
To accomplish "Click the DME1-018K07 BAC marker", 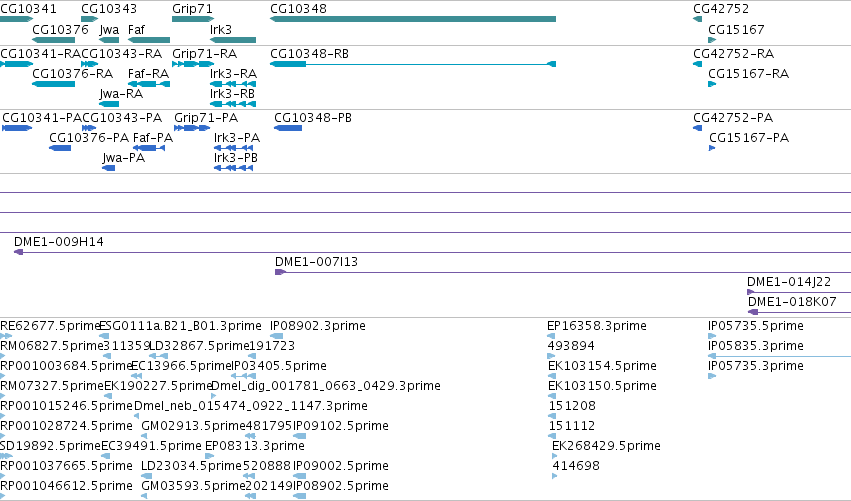I will pyautogui.click(x=753, y=312).
